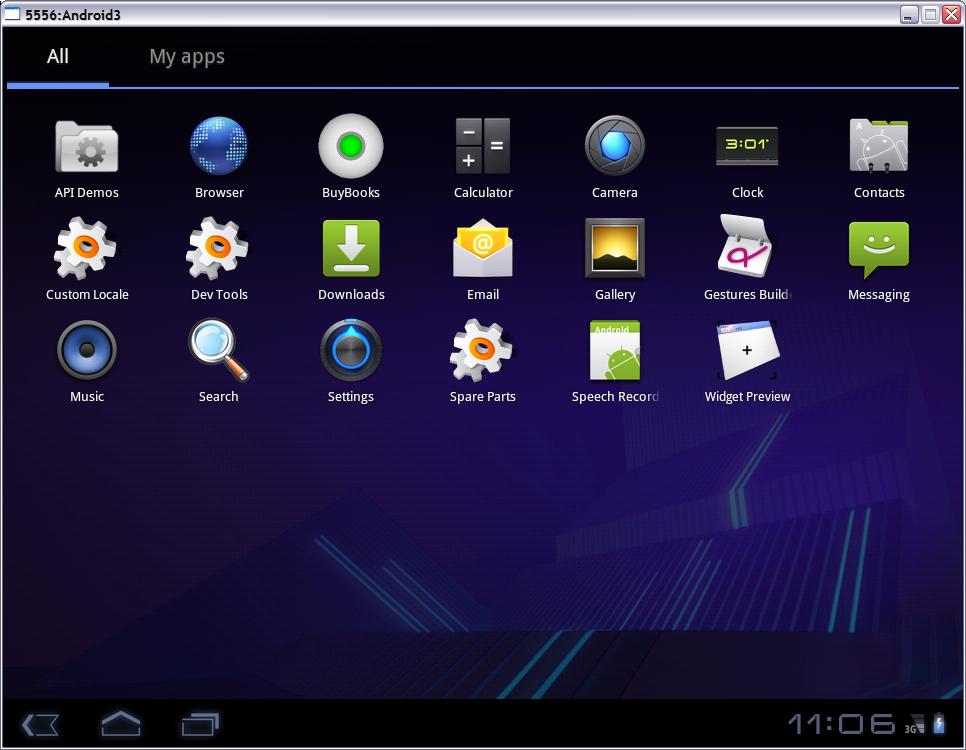
Task: Tap the Home navigation button
Action: [x=121, y=724]
